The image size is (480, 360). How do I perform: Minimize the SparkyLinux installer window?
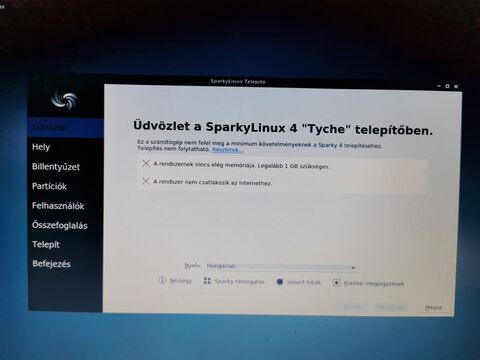(x=439, y=86)
